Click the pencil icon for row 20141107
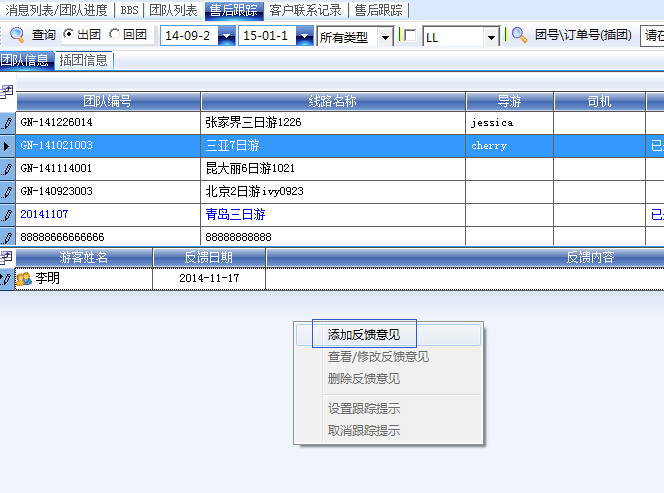Screen dimensions: 664x493 (x=8, y=215)
